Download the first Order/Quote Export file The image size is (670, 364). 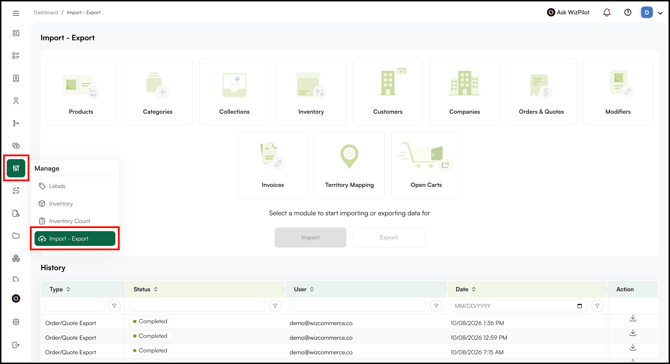[x=633, y=319]
